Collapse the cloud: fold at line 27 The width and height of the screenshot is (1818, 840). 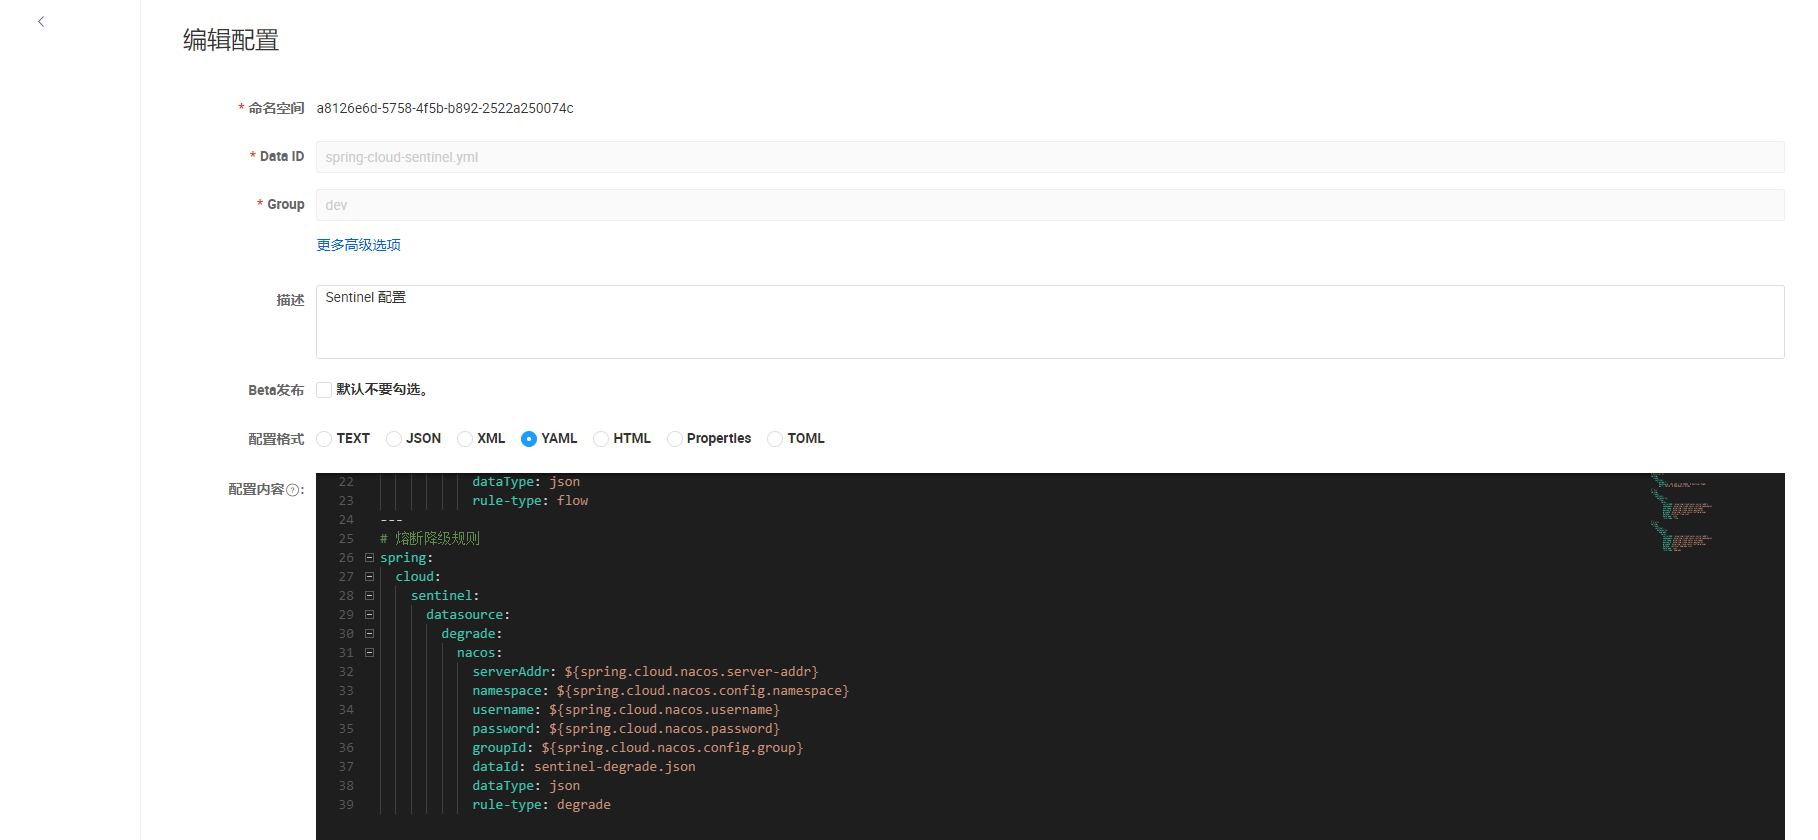click(369, 577)
